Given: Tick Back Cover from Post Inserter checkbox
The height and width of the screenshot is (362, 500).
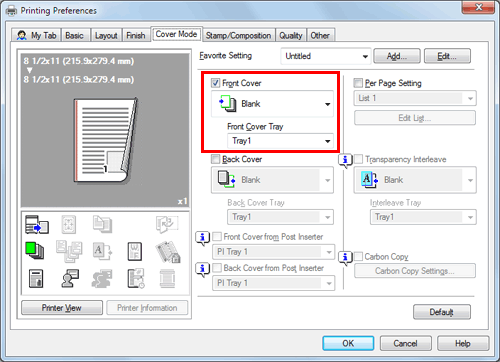Looking at the screenshot, I should [217, 268].
